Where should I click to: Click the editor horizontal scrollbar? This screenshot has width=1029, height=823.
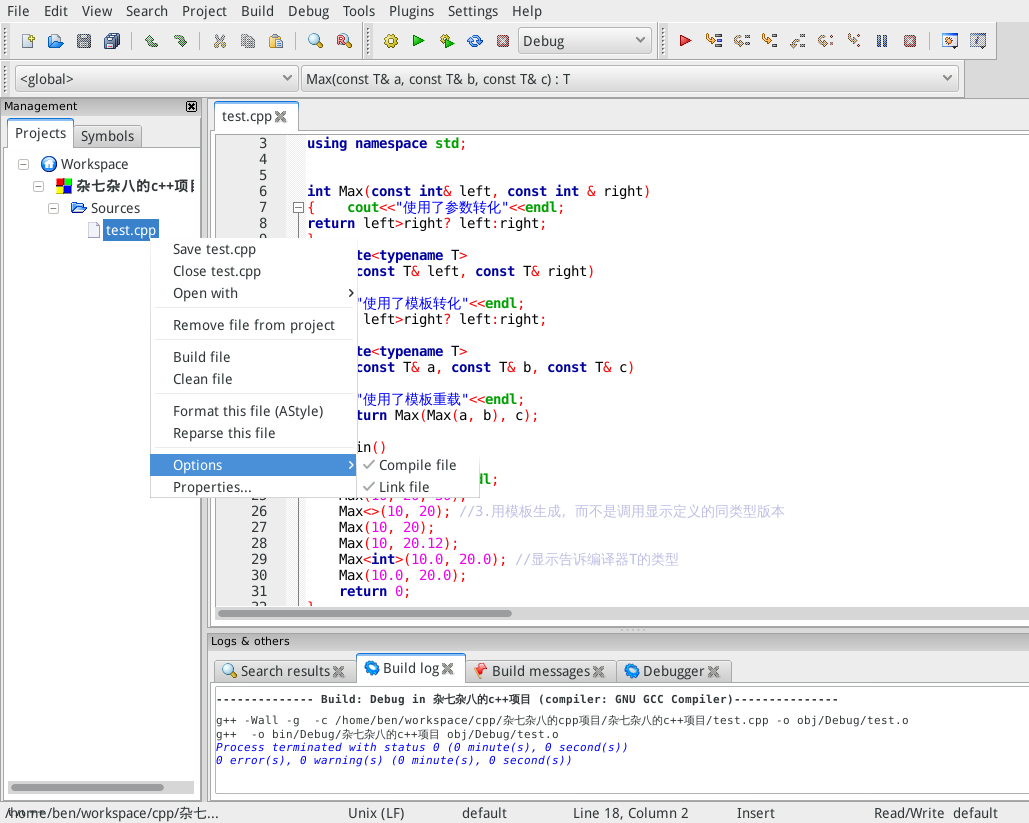point(365,614)
